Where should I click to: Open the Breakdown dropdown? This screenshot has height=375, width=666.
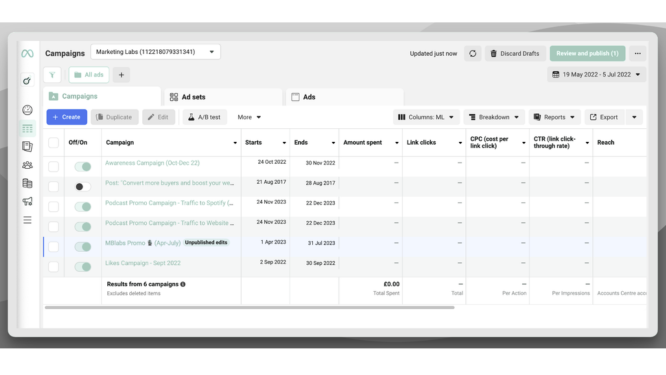coord(494,117)
